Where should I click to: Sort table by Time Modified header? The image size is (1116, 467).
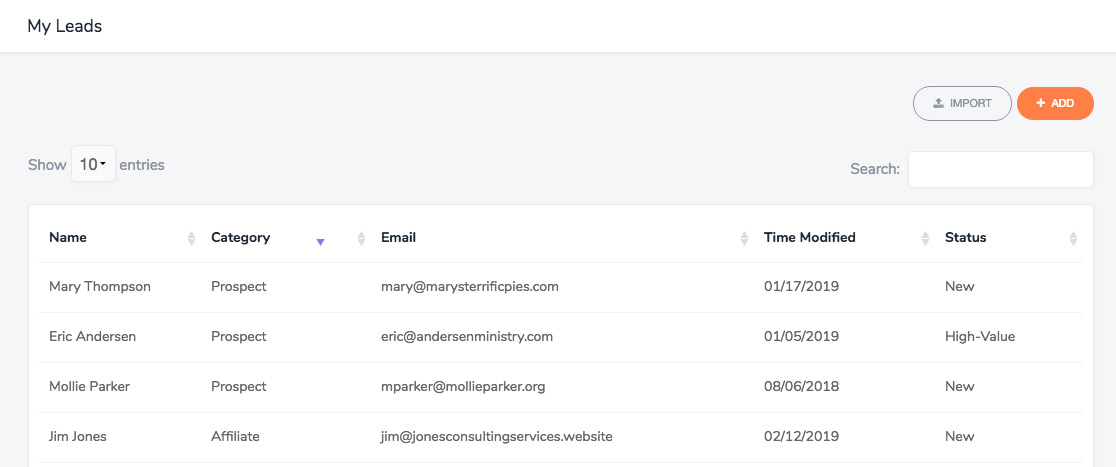click(809, 238)
